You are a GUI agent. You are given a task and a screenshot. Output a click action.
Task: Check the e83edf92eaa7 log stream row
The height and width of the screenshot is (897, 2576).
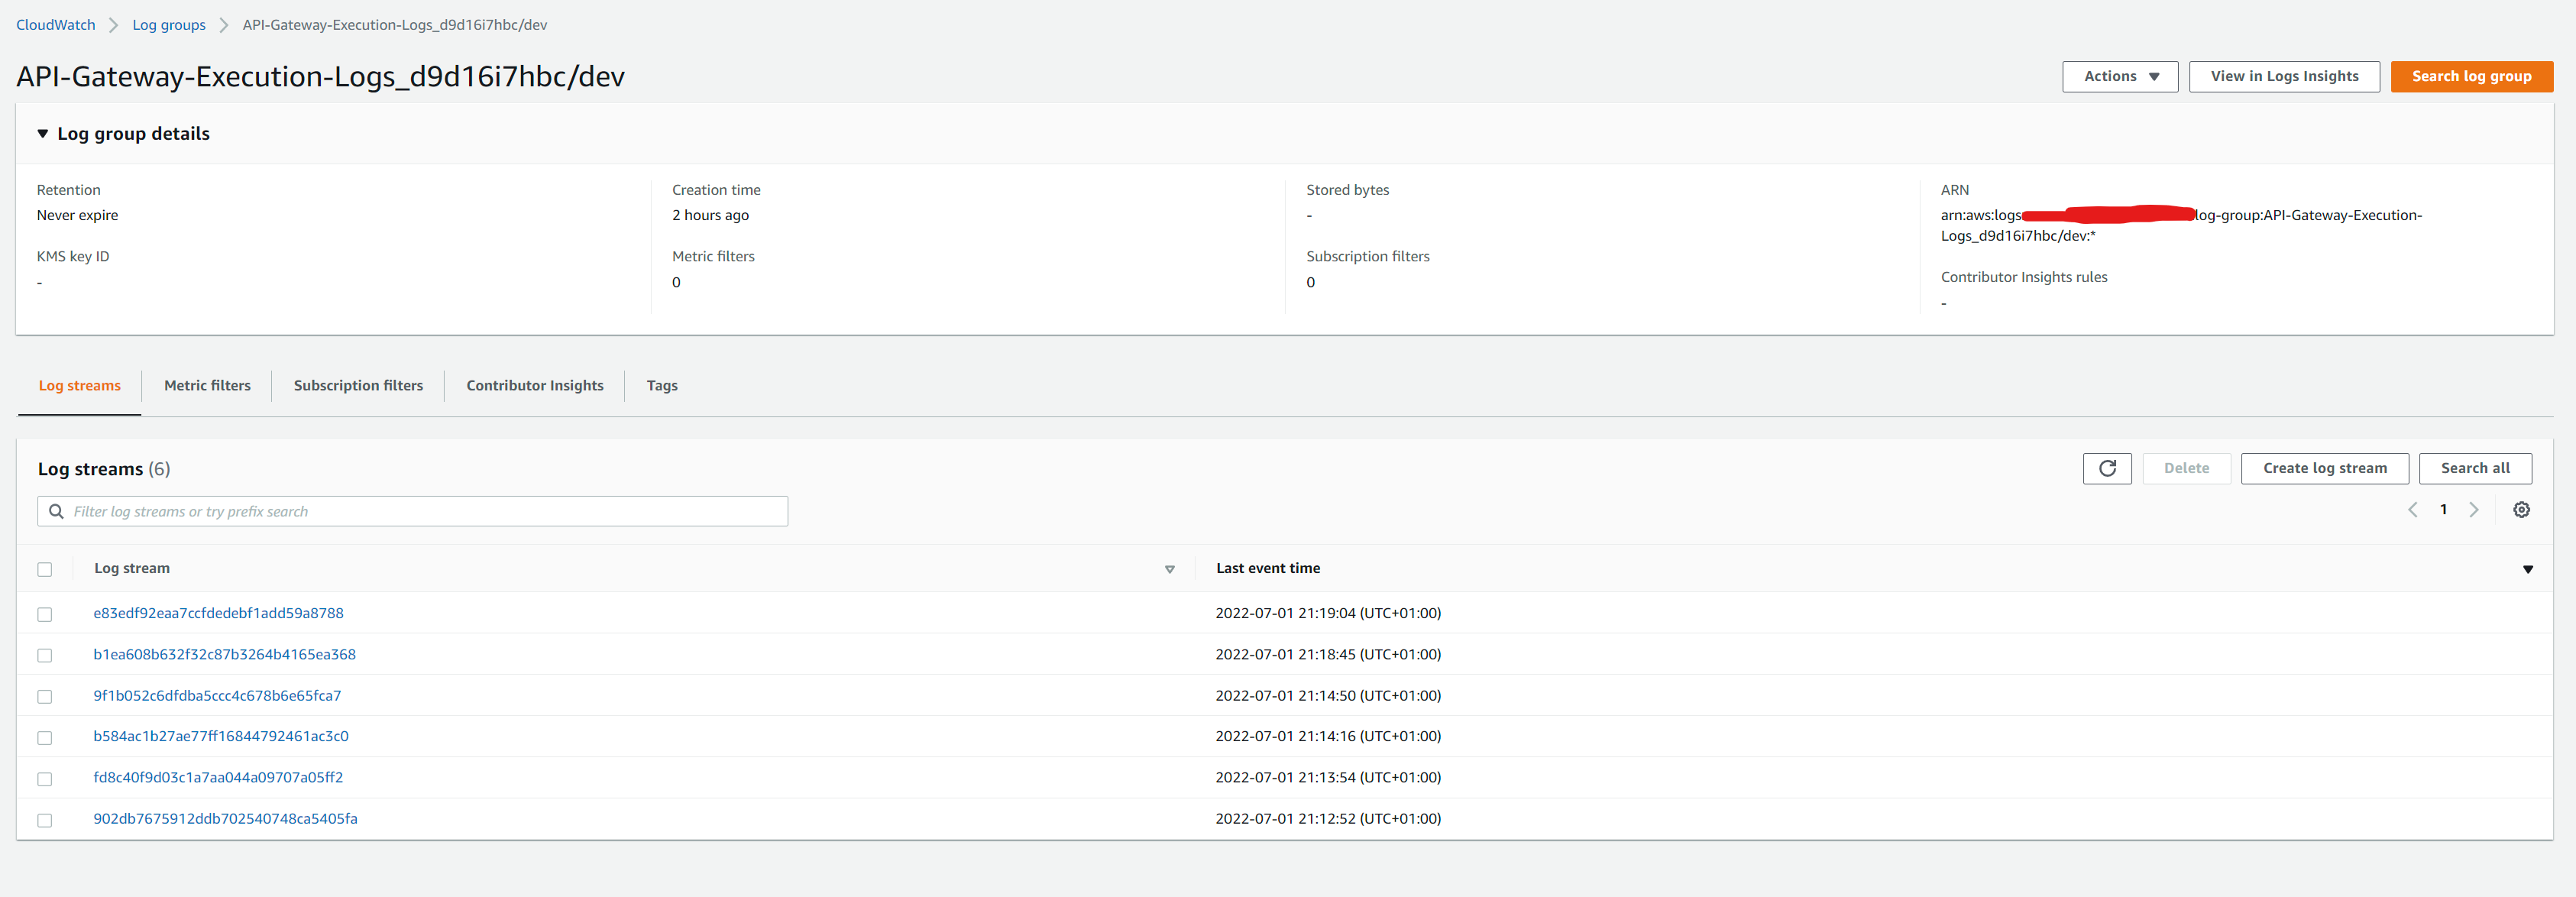click(45, 614)
